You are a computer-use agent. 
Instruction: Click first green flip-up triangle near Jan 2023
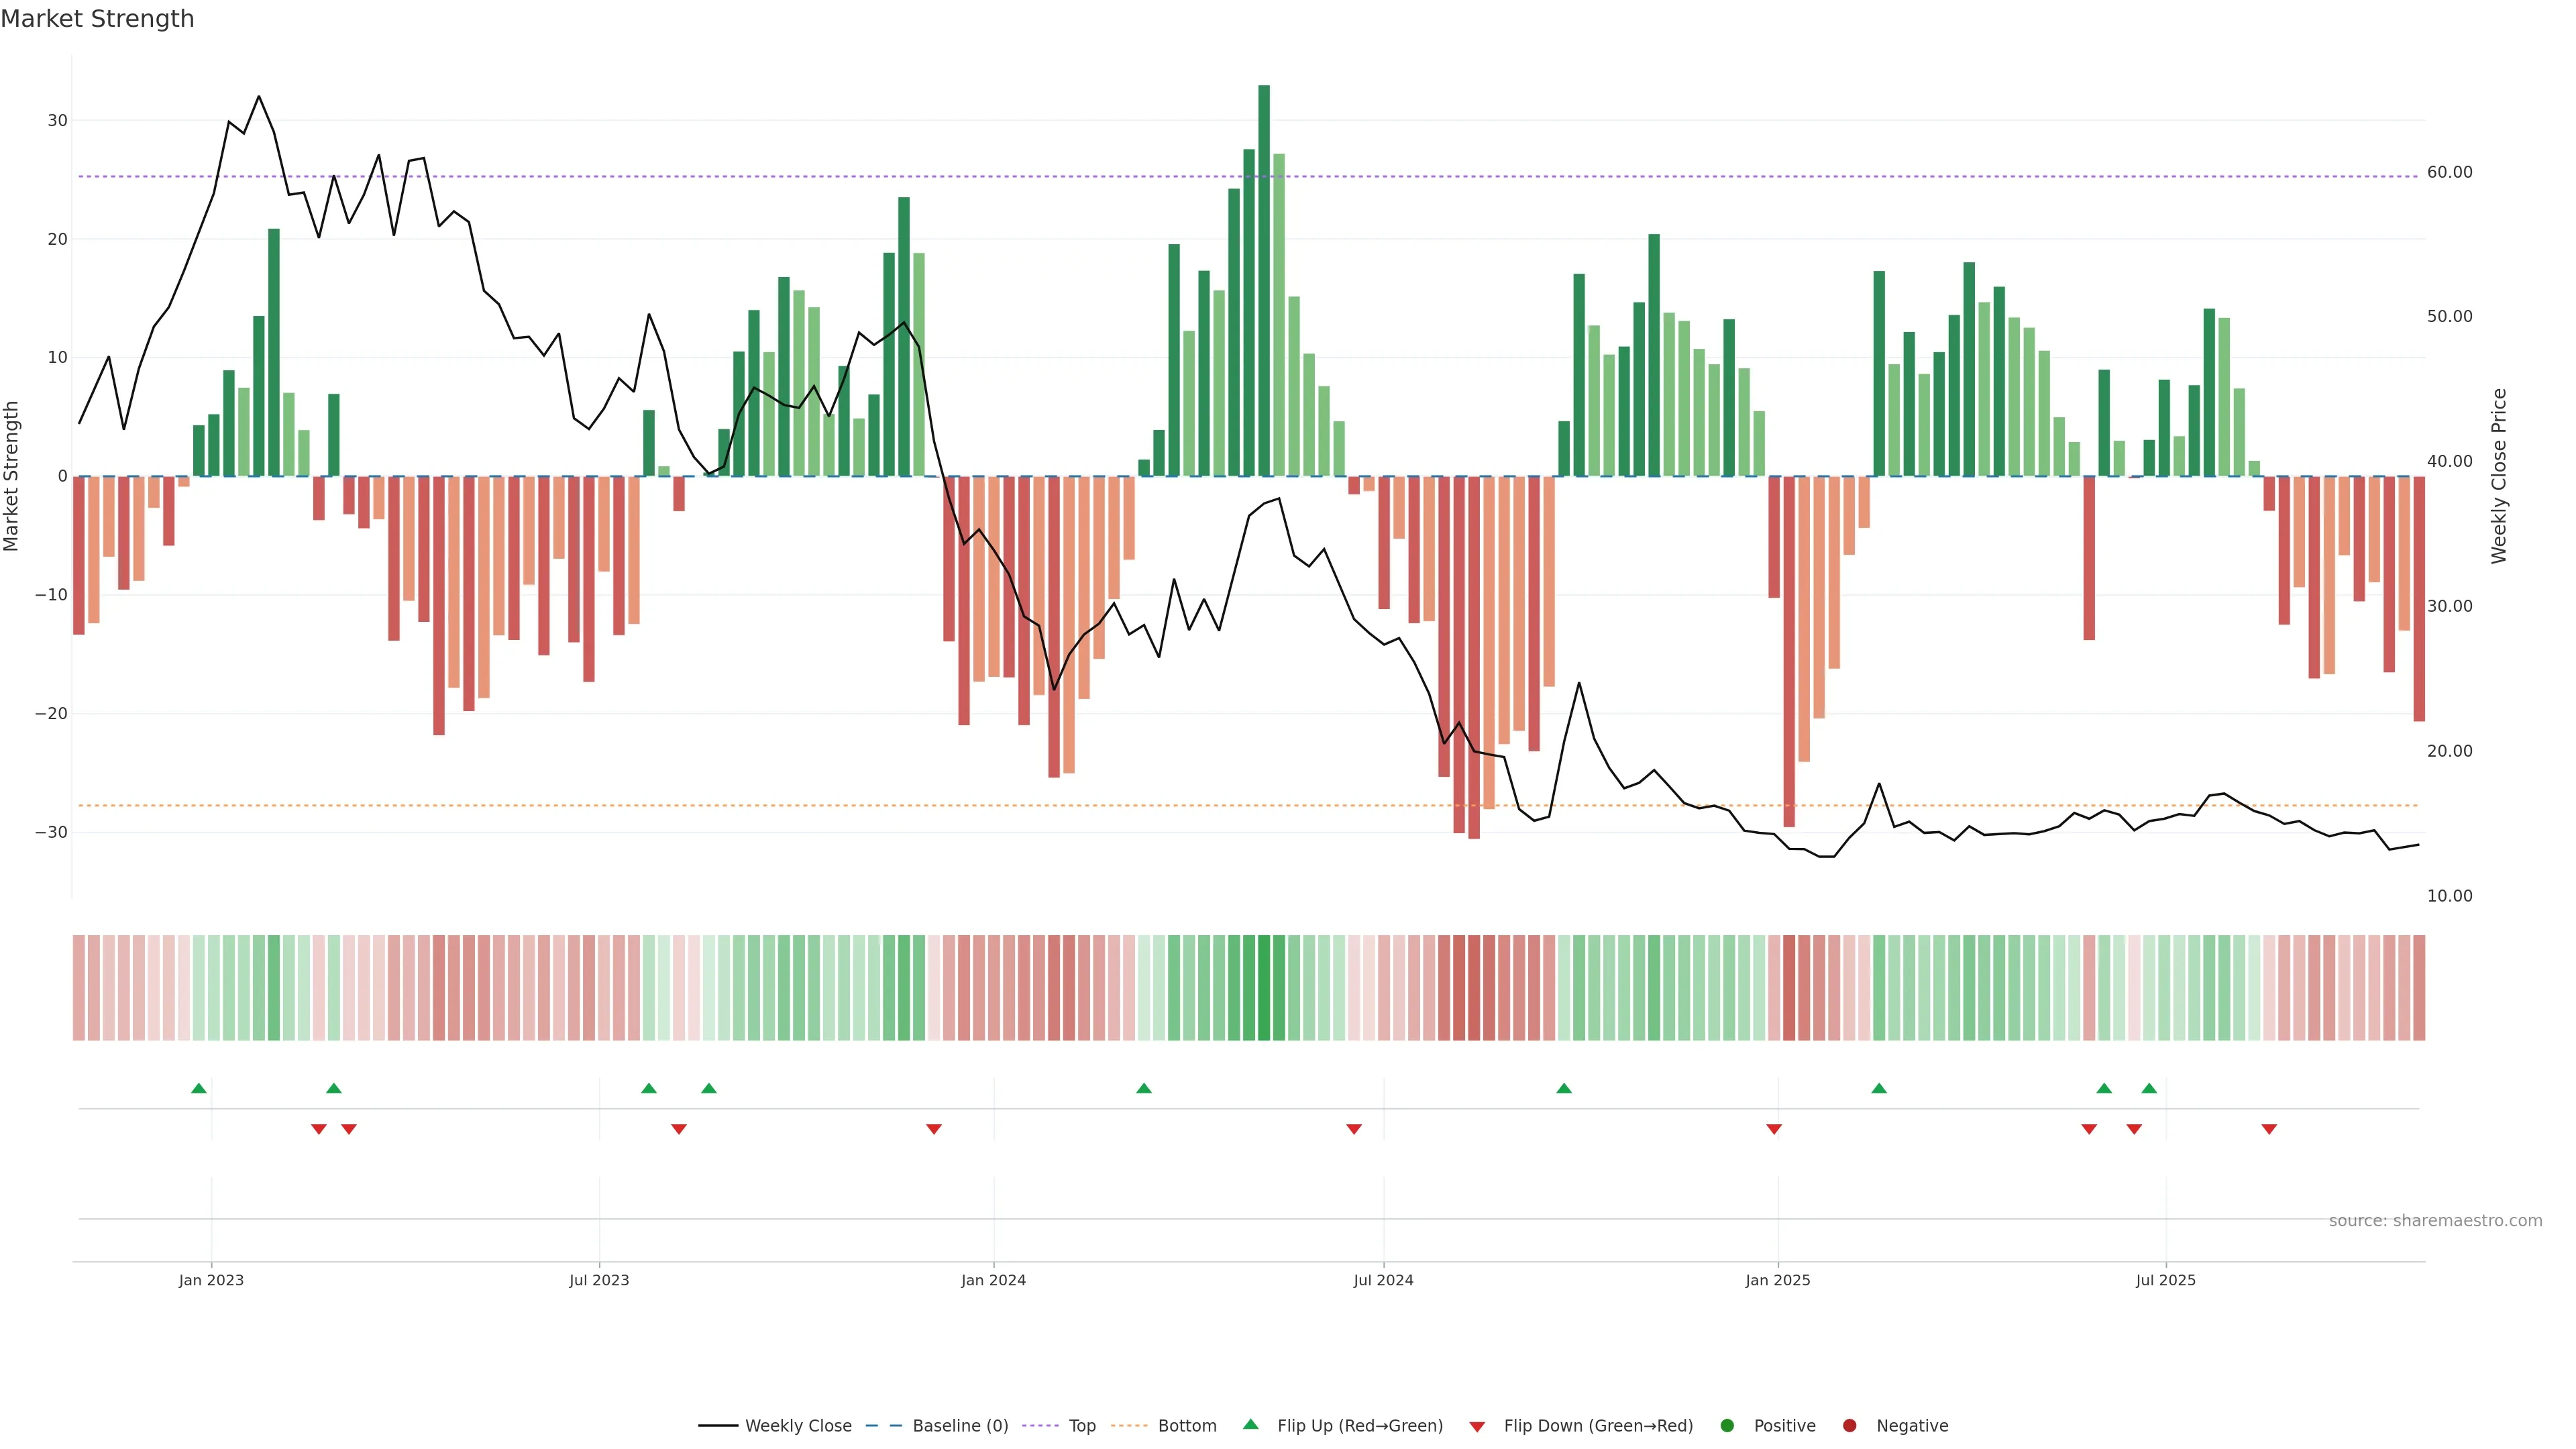tap(199, 1088)
